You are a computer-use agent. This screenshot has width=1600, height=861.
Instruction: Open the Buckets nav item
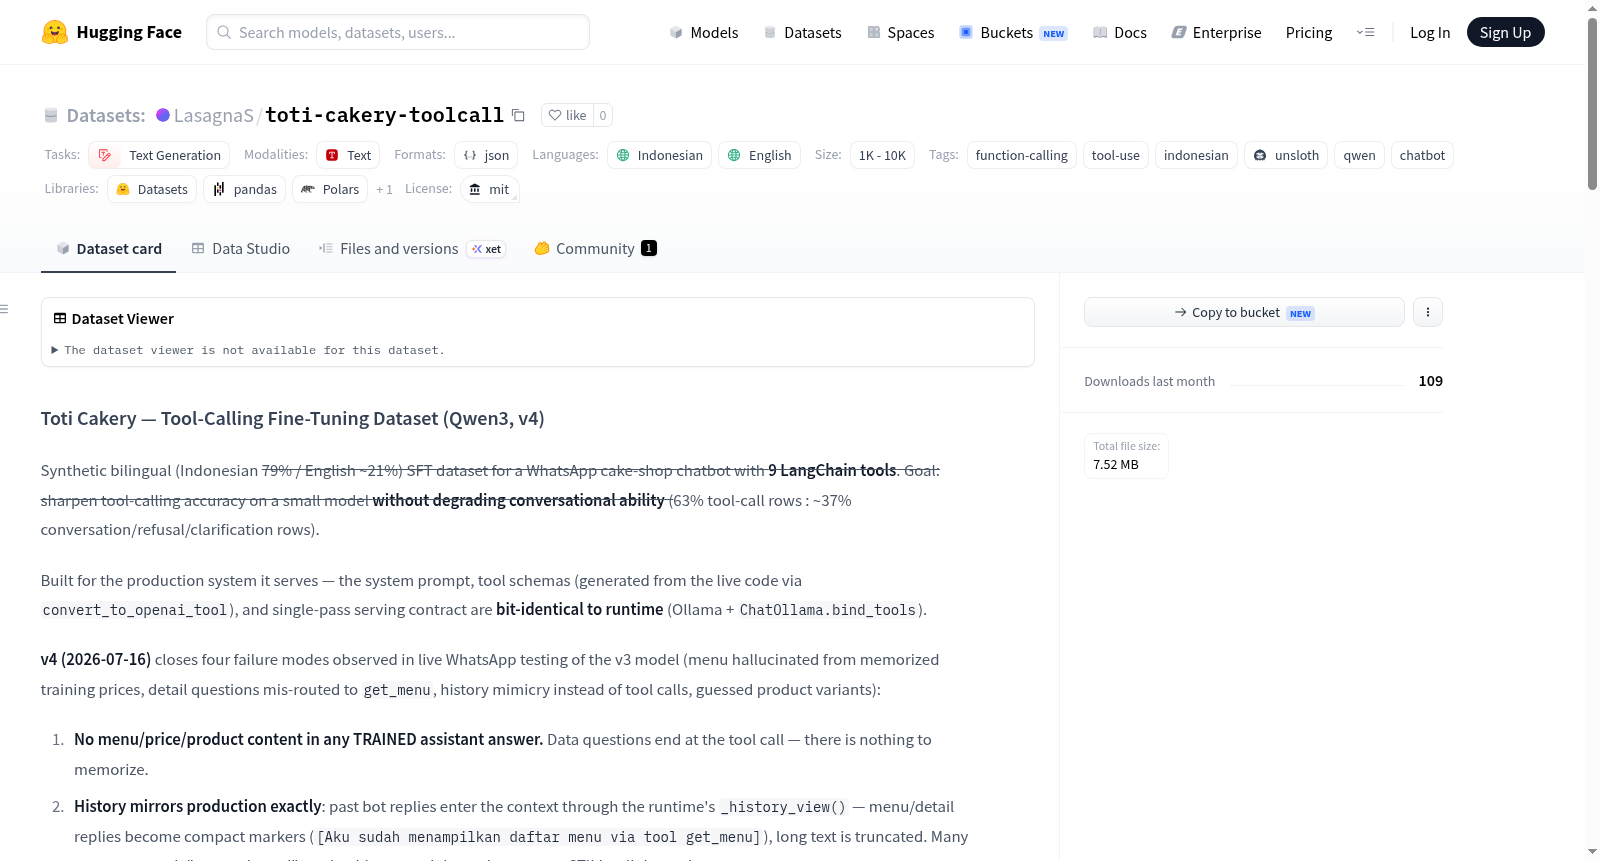click(x=1013, y=32)
